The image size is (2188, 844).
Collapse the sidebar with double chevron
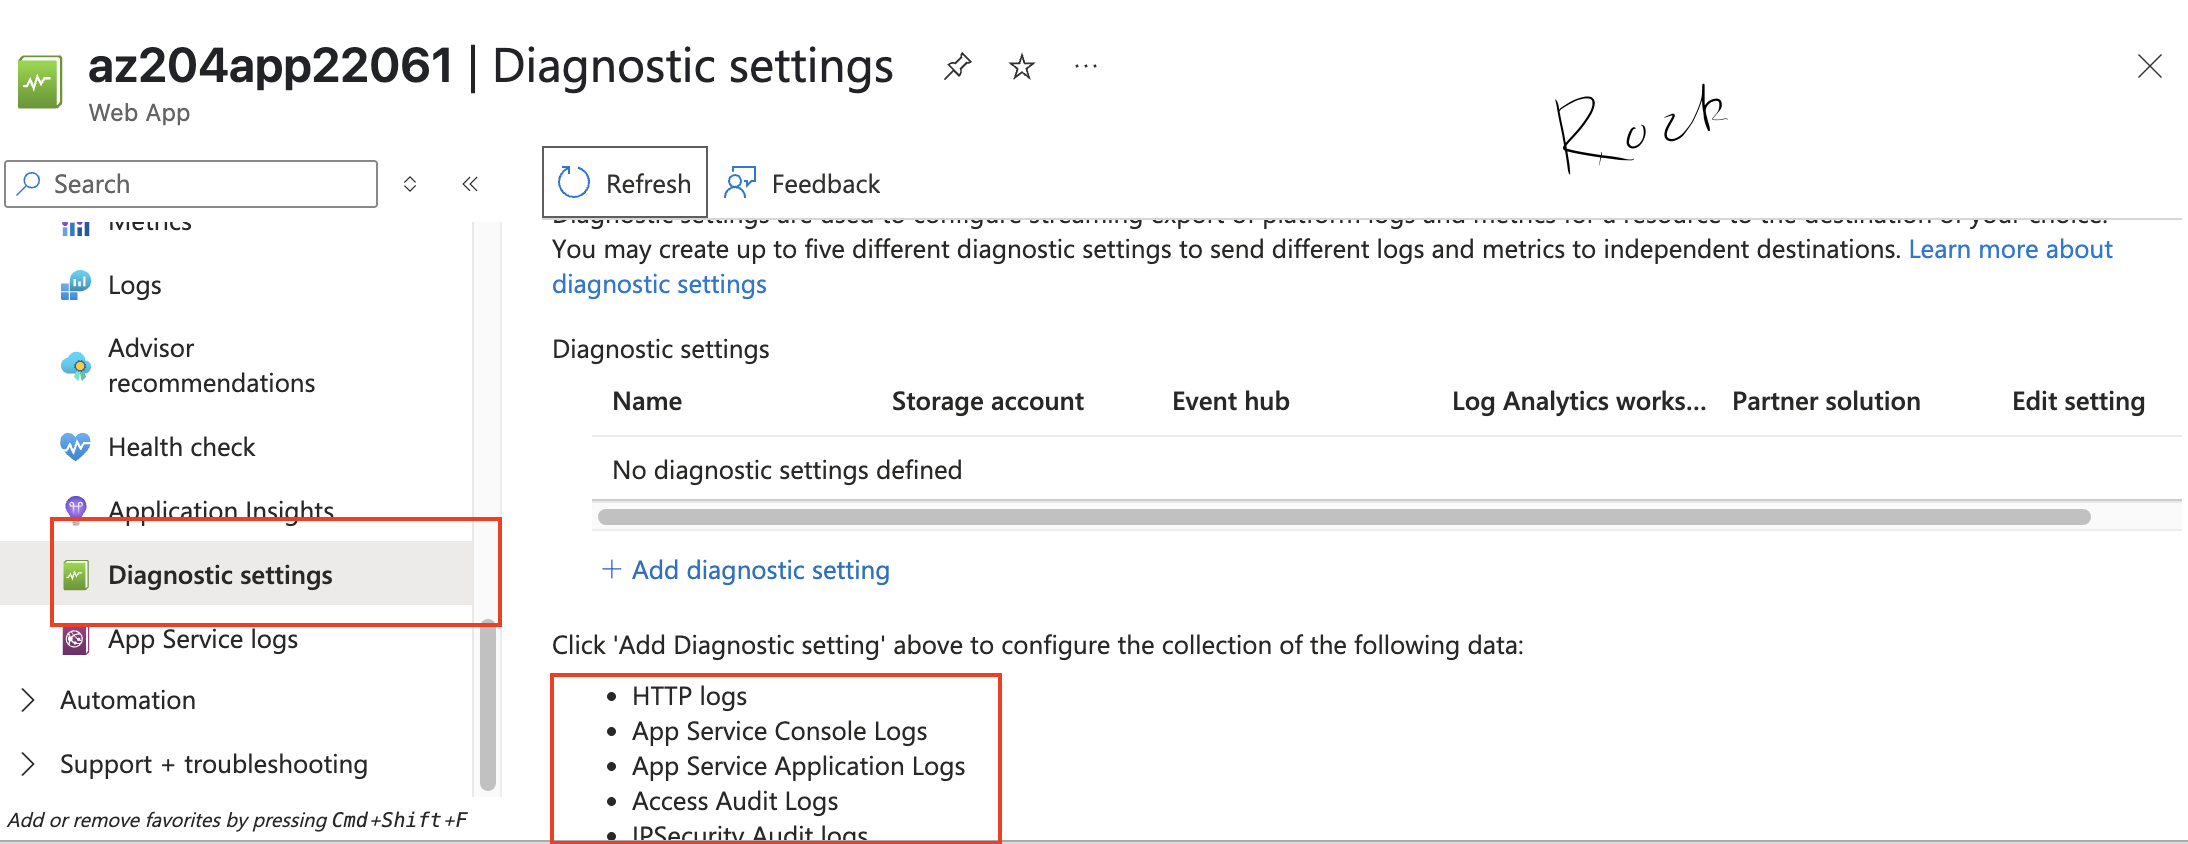(470, 184)
